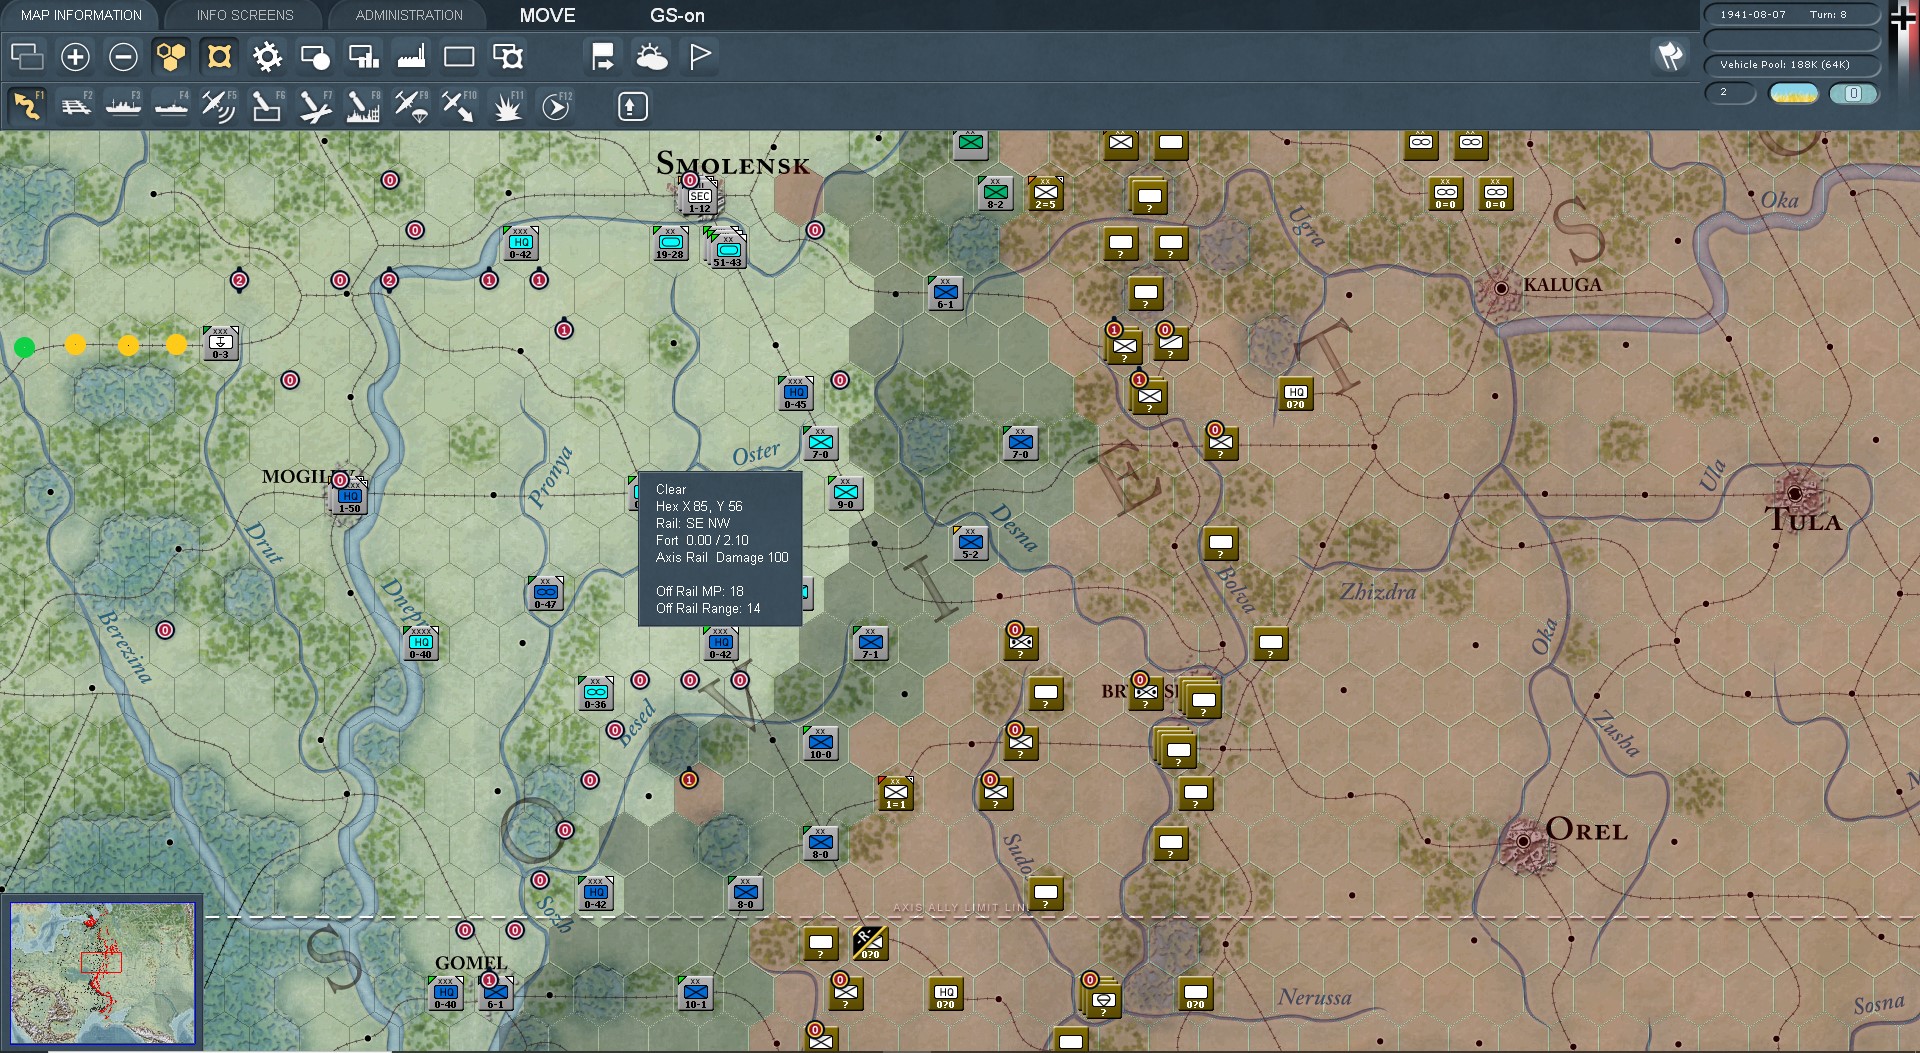1920x1053 pixels.
Task: Select the HQ 1-50 unit at Mogilev
Action: [x=349, y=496]
